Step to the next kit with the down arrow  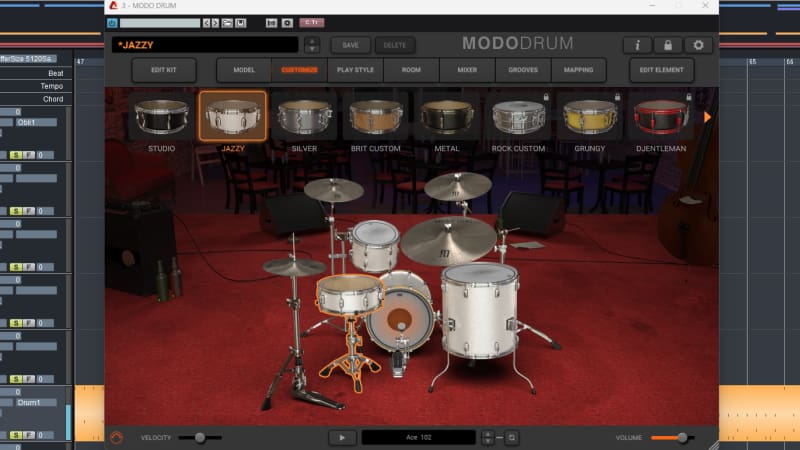click(x=312, y=49)
